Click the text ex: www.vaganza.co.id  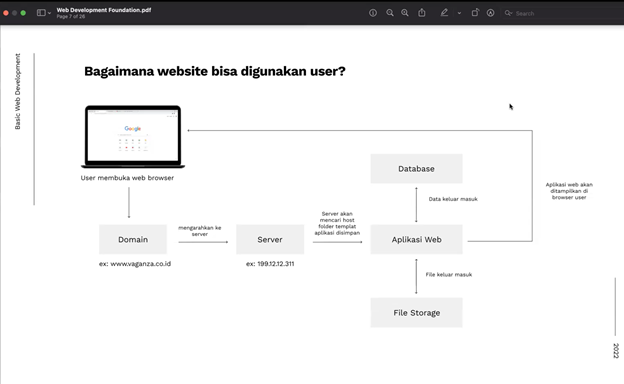tap(135, 264)
